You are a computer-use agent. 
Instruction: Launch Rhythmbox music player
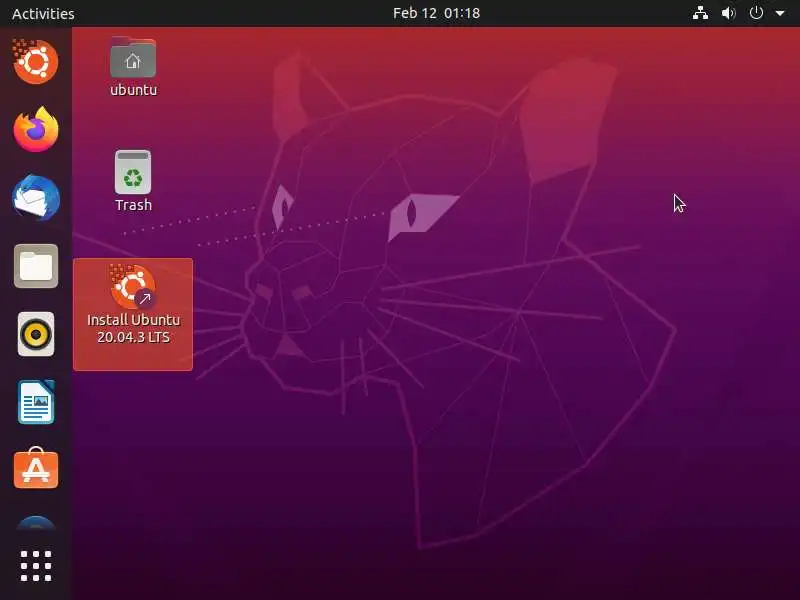pos(36,334)
